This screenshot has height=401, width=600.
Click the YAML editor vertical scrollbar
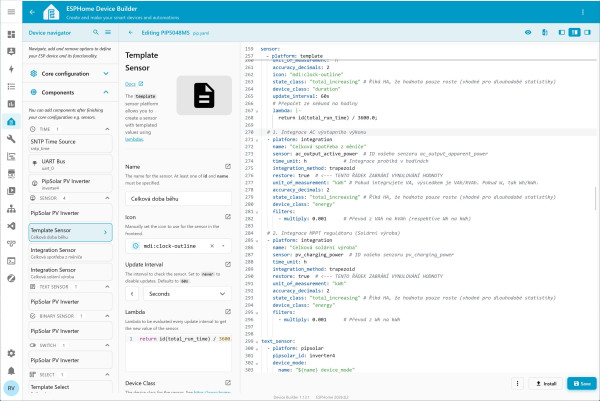[595, 198]
